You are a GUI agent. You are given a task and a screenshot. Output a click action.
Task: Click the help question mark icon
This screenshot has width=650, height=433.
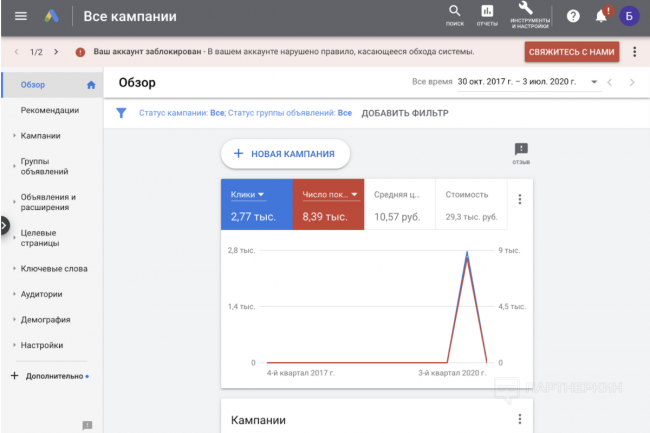click(573, 16)
